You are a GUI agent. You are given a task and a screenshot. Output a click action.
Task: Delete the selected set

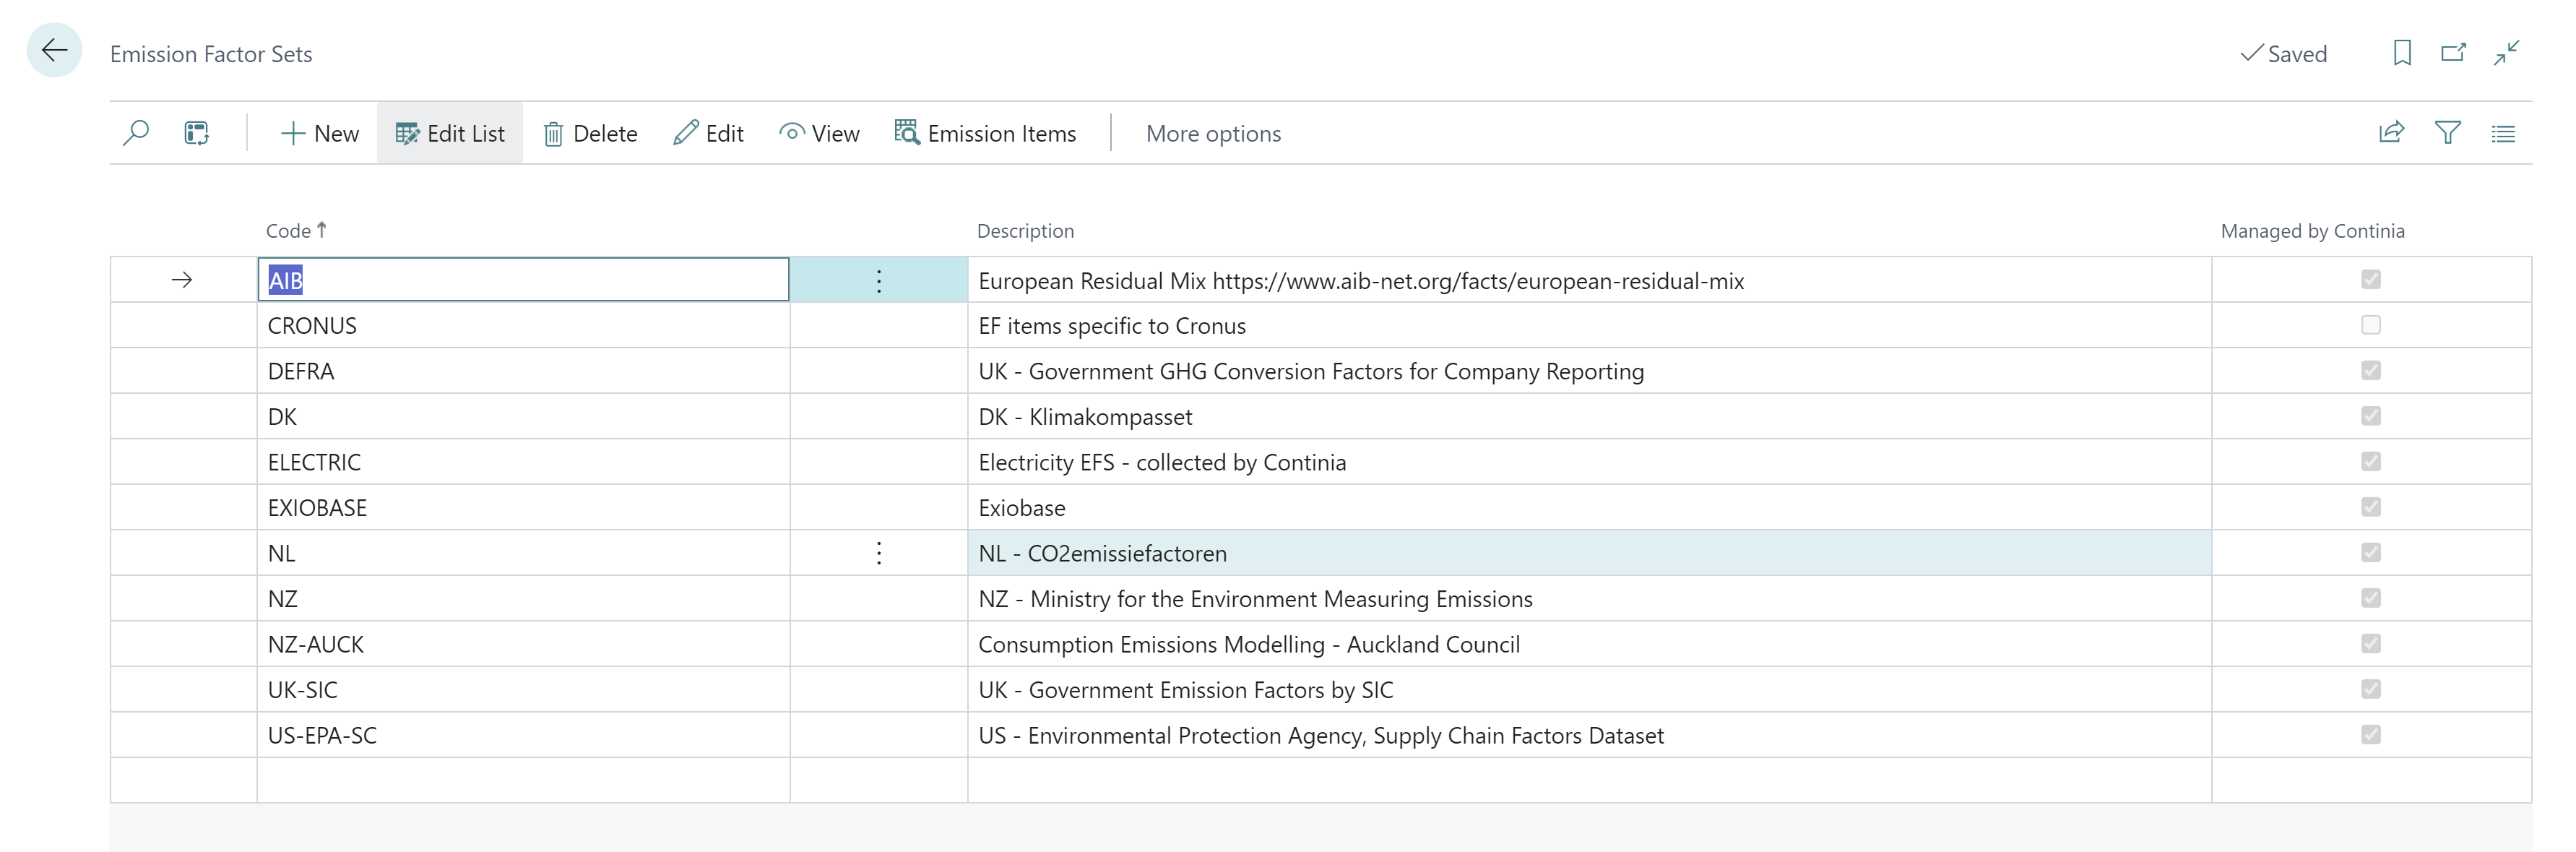coord(590,133)
